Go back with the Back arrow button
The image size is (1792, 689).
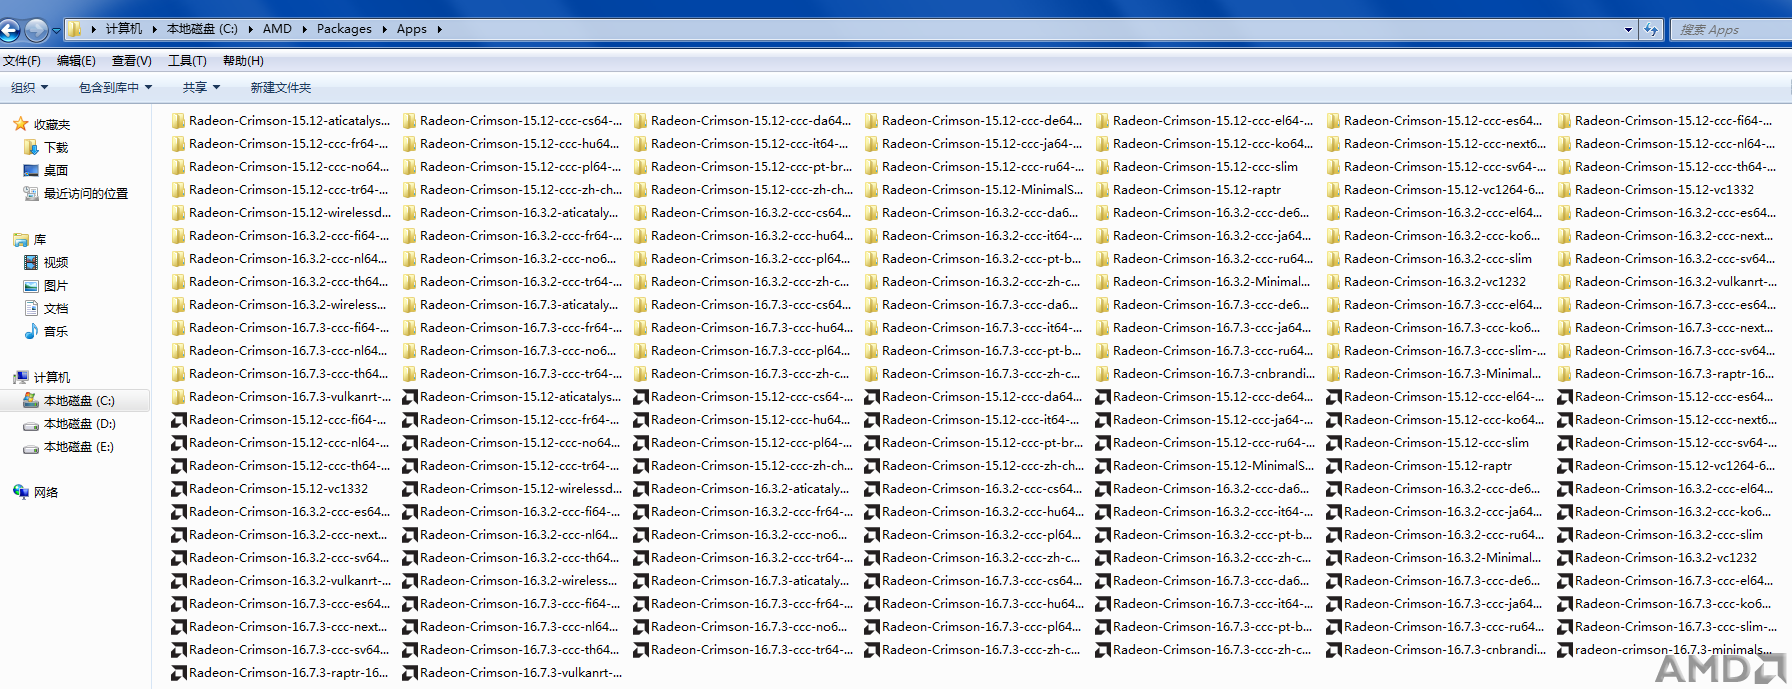tap(9, 30)
